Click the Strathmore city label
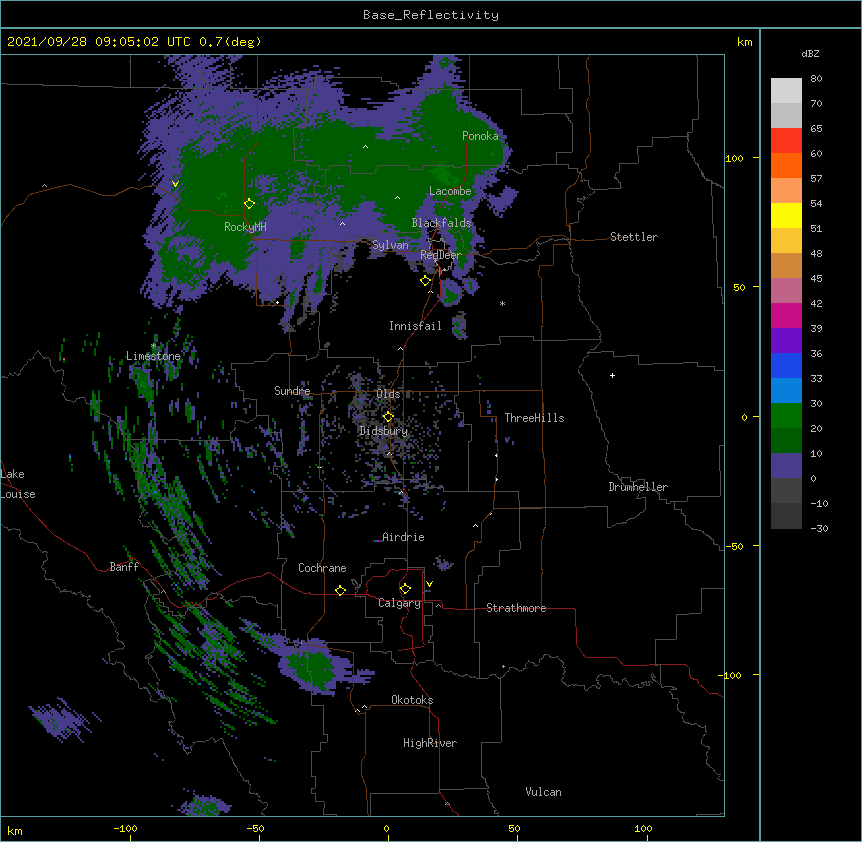This screenshot has width=862, height=842. pyautogui.click(x=516, y=608)
